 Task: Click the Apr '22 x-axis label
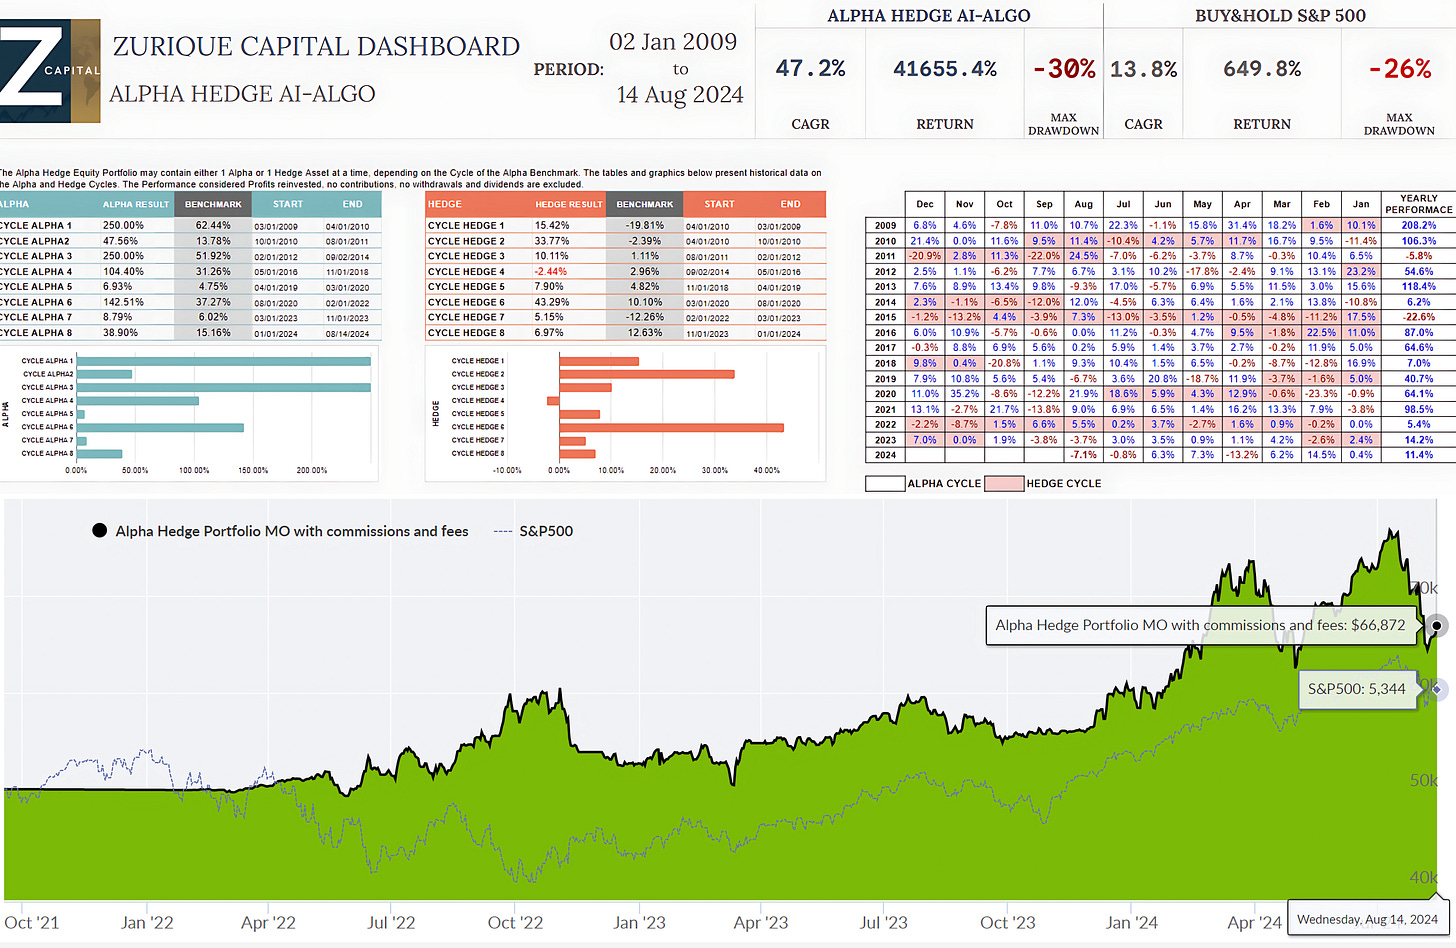(268, 923)
